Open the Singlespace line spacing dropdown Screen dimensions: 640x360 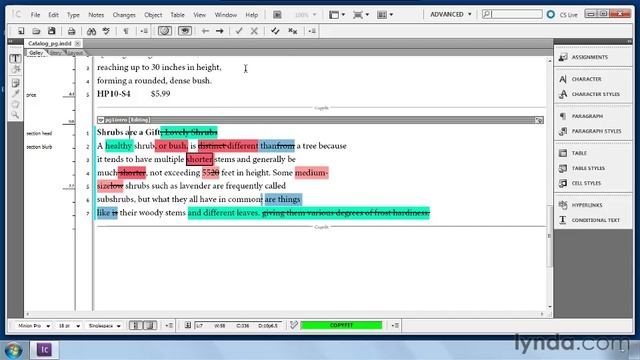(x=104, y=326)
